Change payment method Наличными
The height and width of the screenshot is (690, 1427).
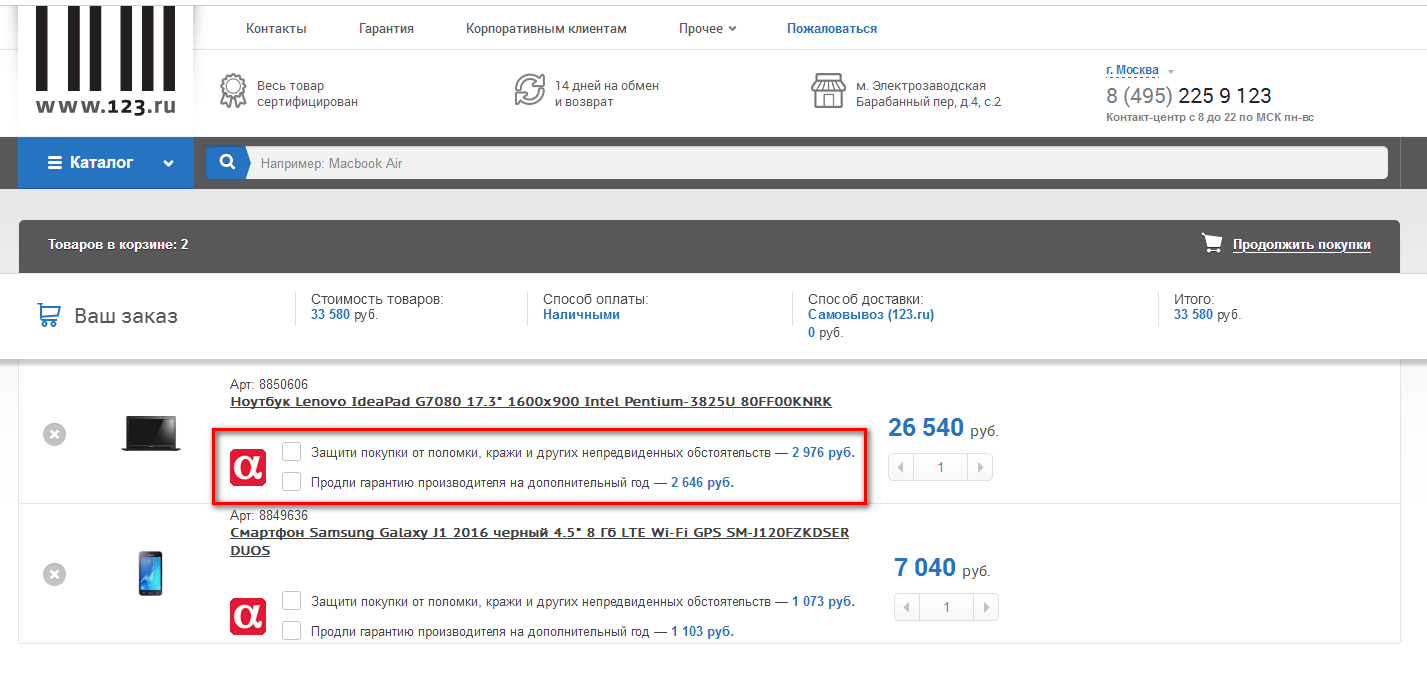pos(581,314)
